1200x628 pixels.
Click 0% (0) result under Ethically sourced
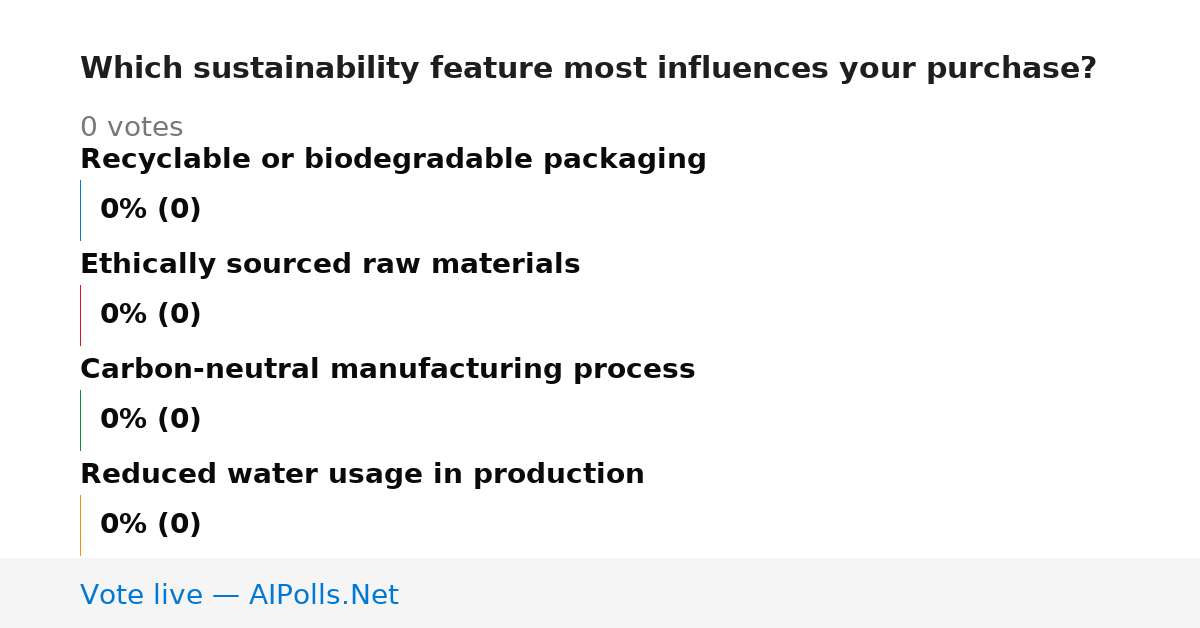[150, 315]
